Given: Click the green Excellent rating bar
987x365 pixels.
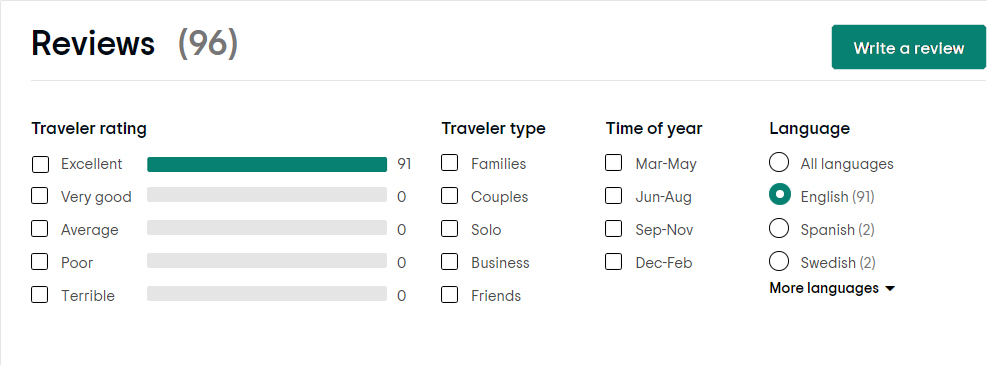Looking at the screenshot, I should click(x=267, y=164).
